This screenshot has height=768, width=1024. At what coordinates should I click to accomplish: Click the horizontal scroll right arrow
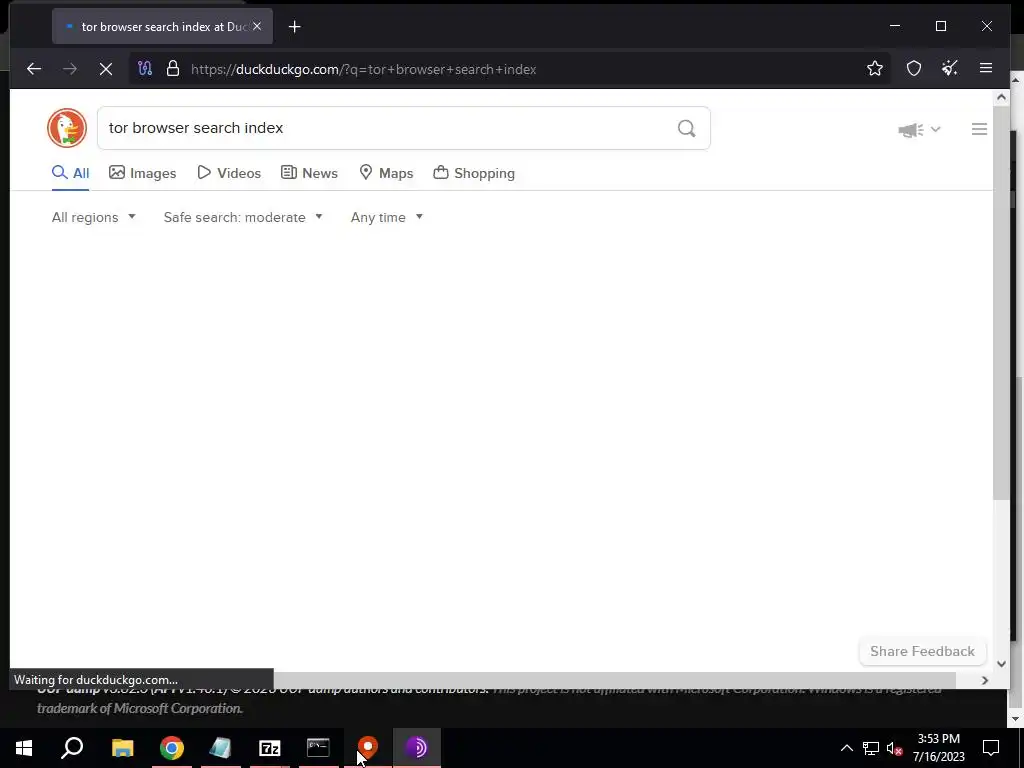(x=985, y=680)
